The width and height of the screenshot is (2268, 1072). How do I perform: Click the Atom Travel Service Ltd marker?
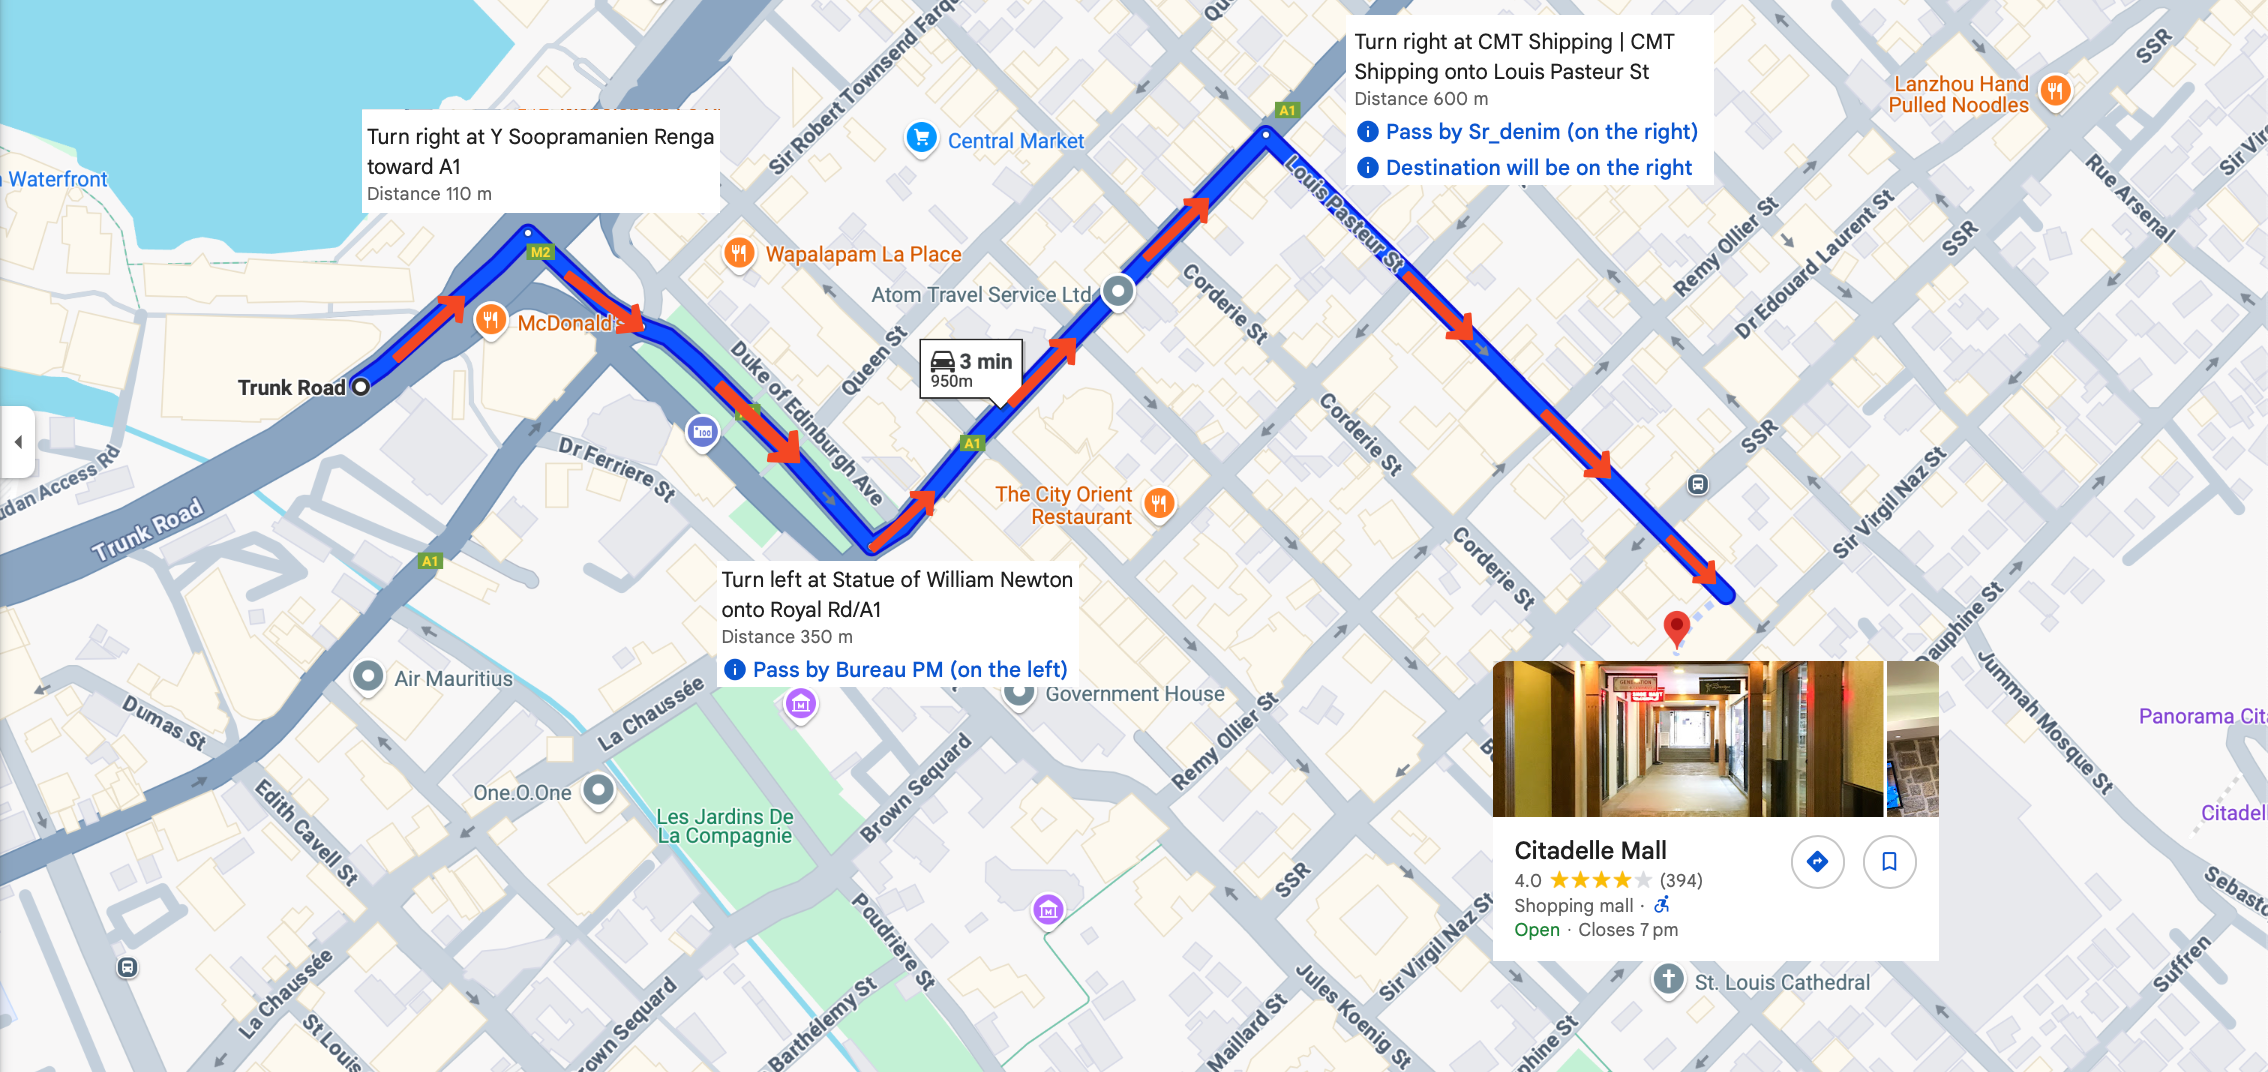[1118, 292]
